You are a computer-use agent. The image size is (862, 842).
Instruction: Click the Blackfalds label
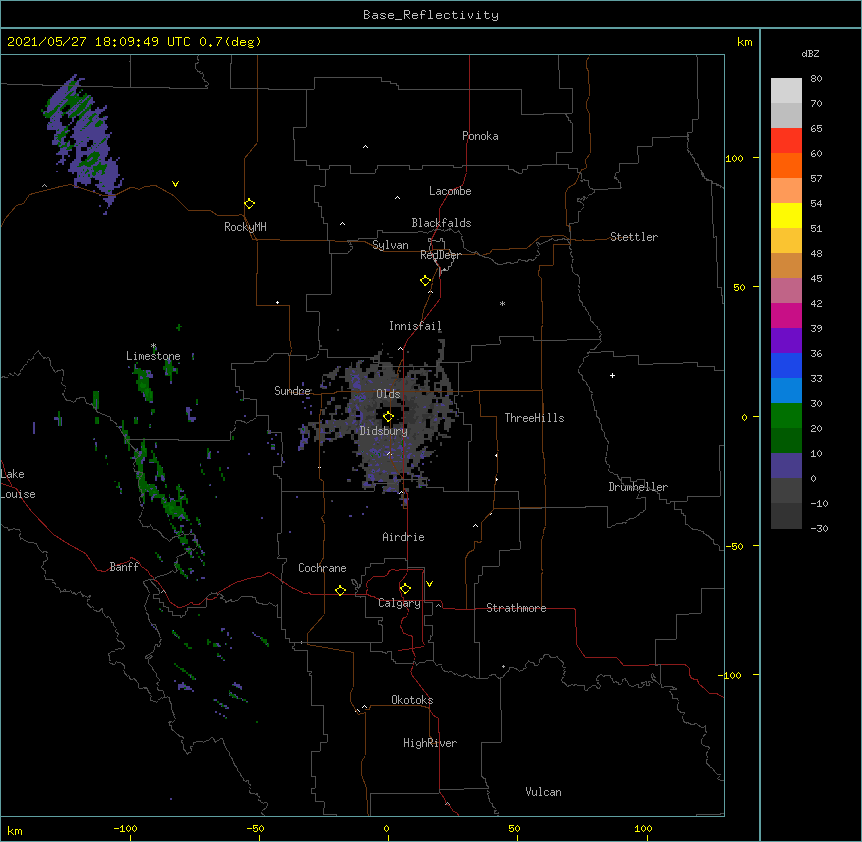tap(441, 223)
